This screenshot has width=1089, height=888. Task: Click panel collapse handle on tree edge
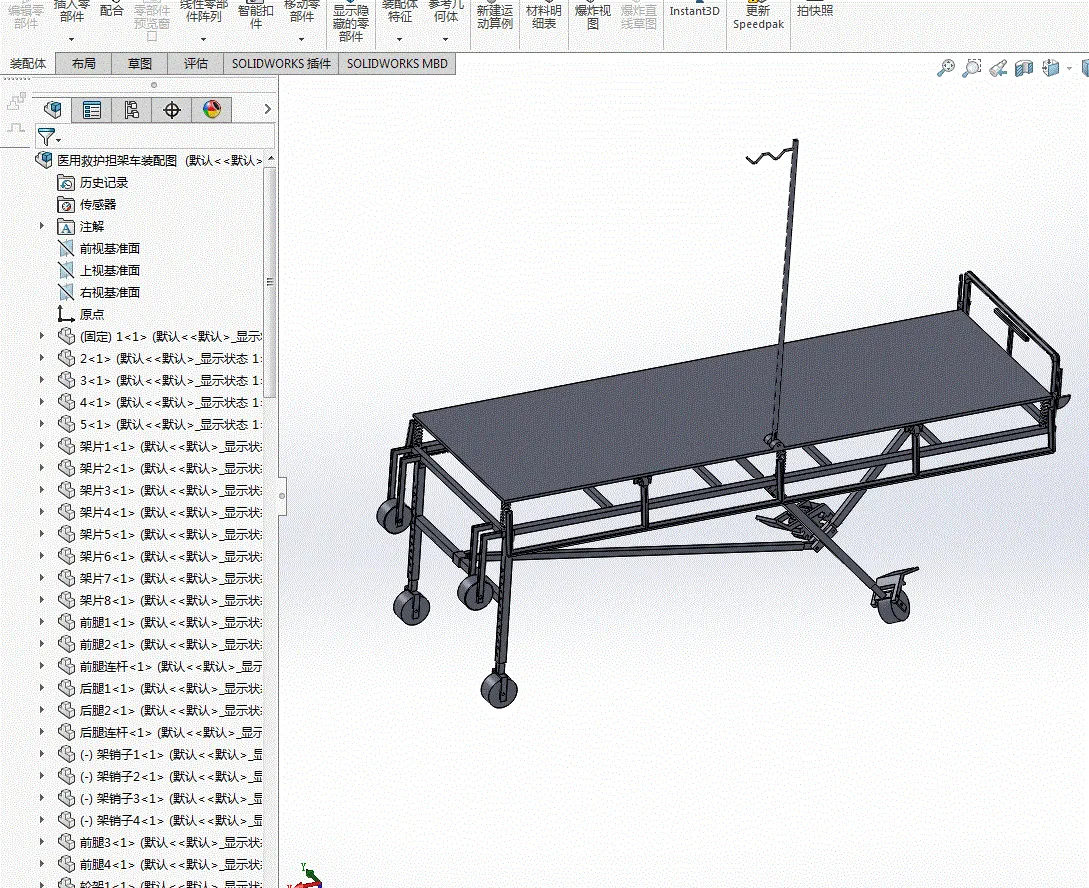coord(282,496)
